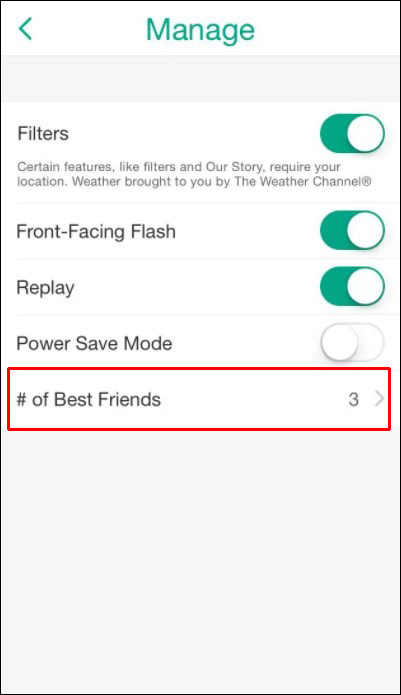
Task: Turn off Front-Facing Flash toggle
Action: 352,230
